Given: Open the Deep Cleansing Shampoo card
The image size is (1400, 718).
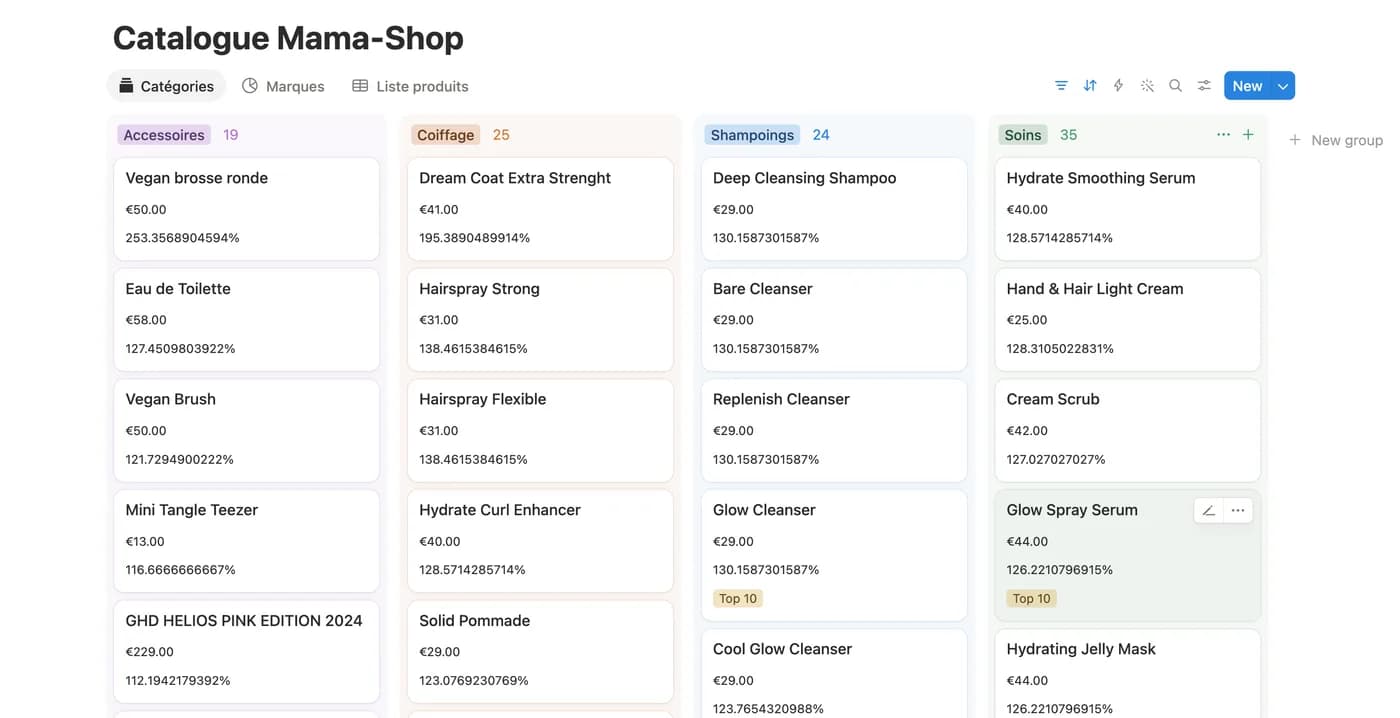Looking at the screenshot, I should pyautogui.click(x=834, y=209).
